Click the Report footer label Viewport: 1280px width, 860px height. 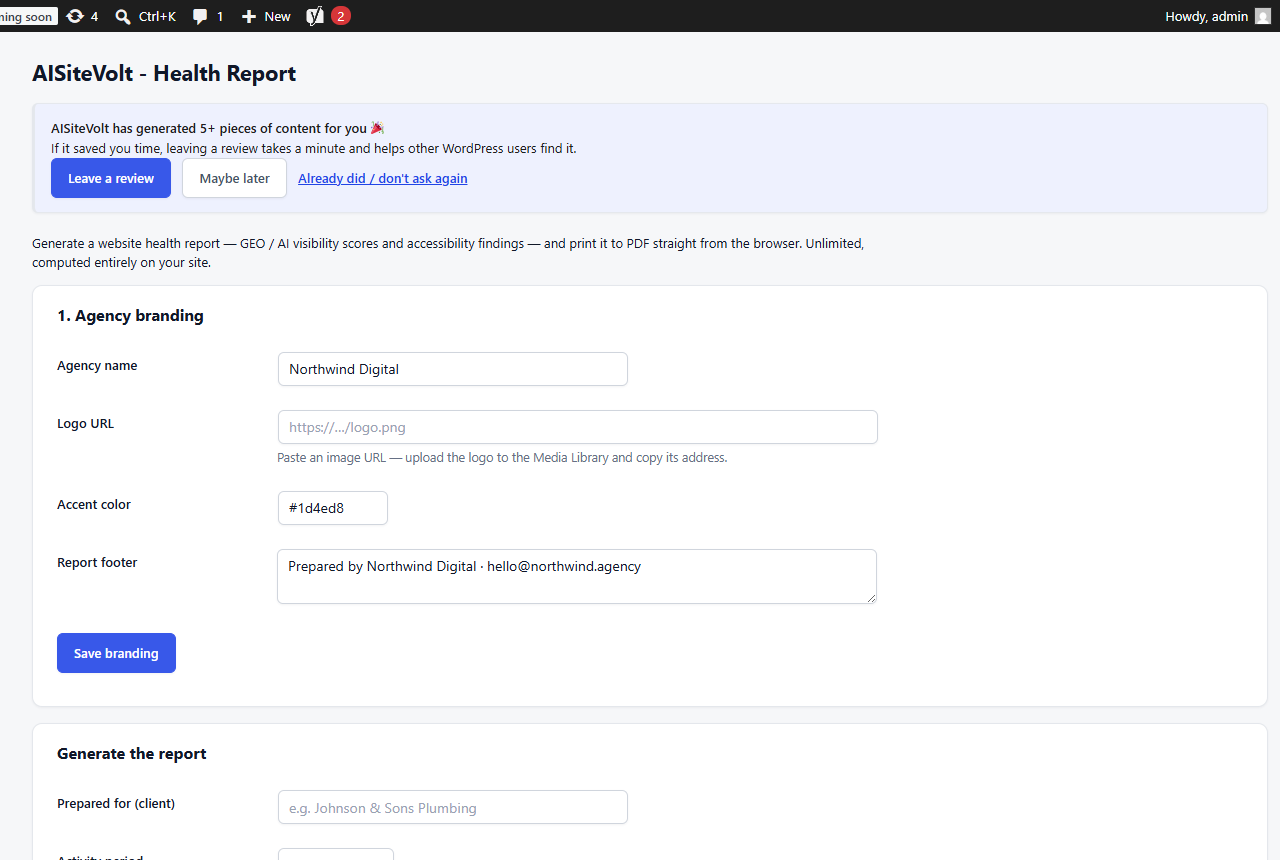[x=97, y=563]
